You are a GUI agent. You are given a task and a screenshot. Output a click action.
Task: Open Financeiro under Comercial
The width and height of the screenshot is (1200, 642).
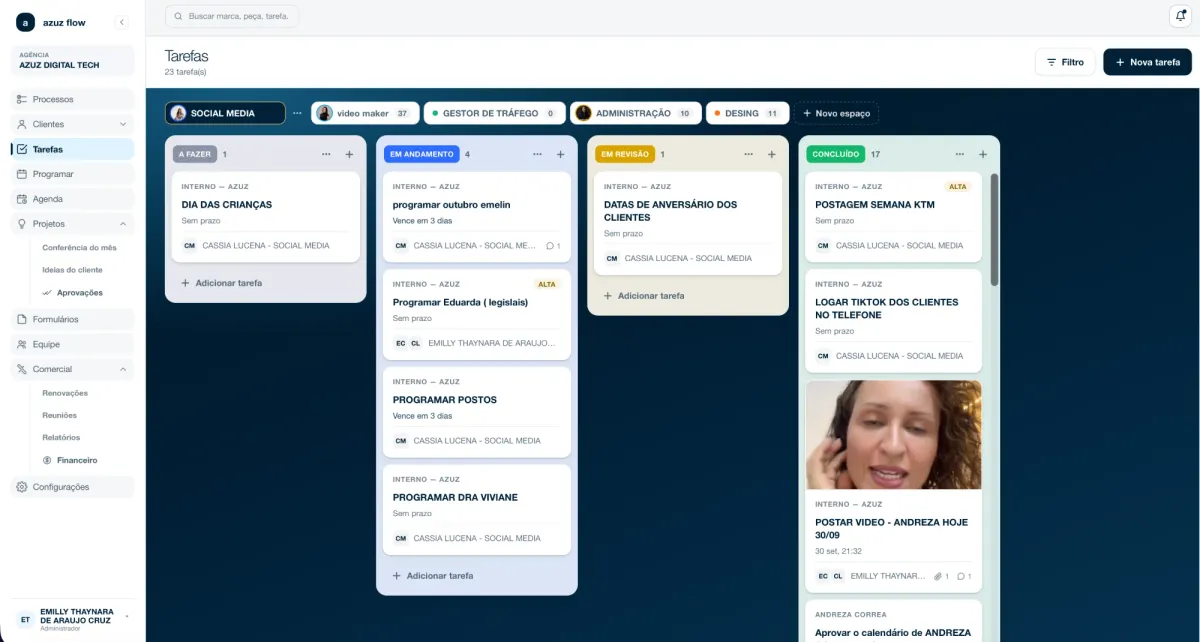[x=78, y=460]
